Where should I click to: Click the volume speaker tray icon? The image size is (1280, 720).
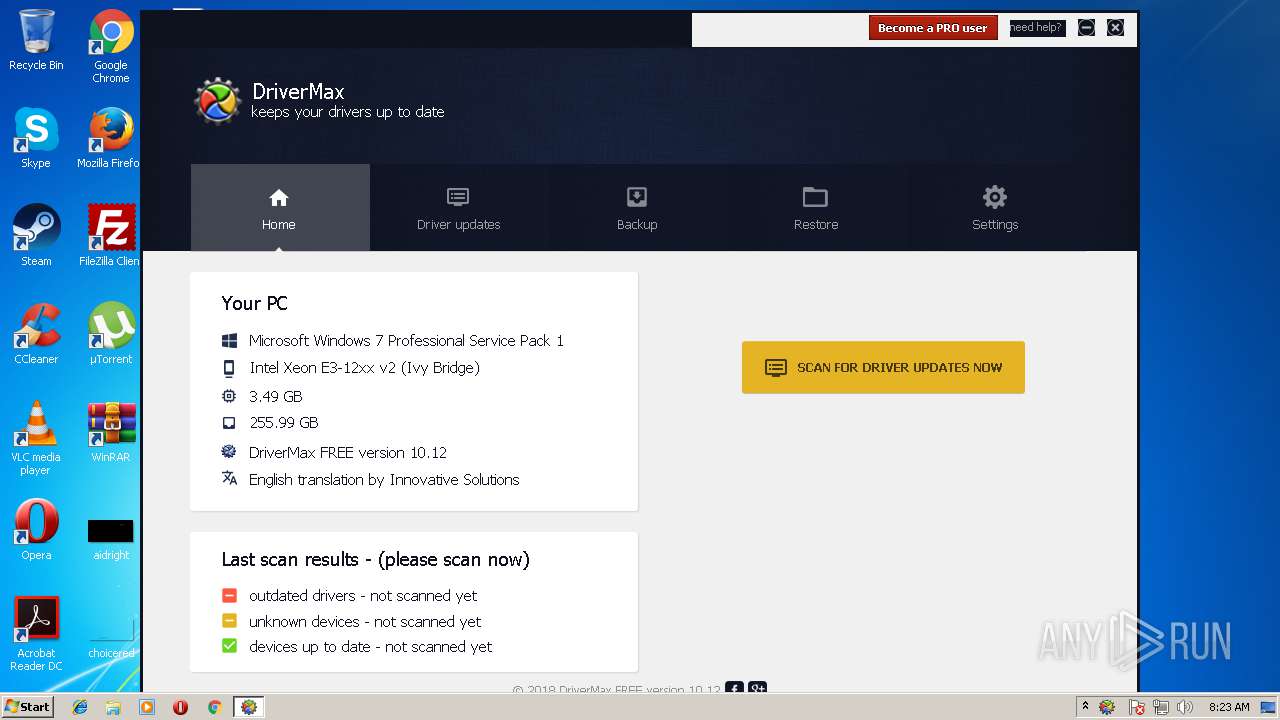pos(1185,707)
